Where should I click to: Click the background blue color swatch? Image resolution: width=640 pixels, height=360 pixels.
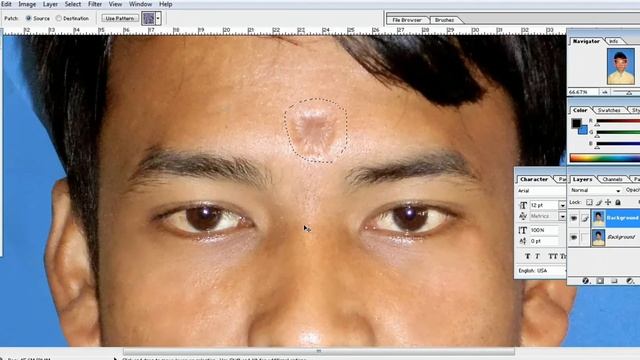click(583, 131)
